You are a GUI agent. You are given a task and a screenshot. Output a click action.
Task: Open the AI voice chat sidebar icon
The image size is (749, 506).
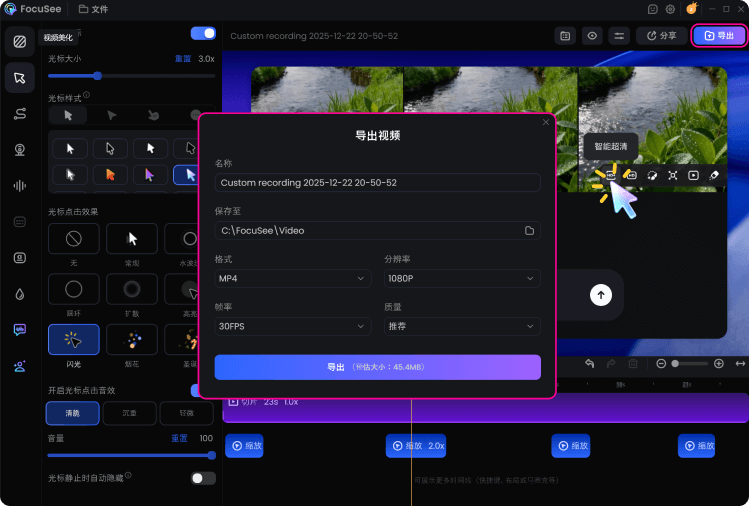(x=20, y=330)
